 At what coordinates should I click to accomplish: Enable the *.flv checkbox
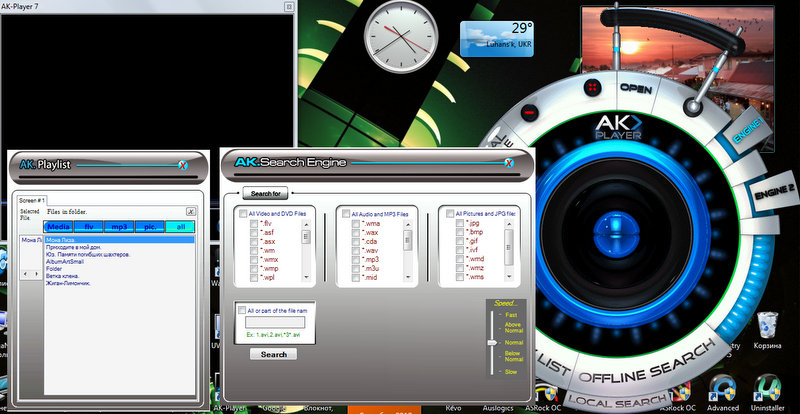click(x=254, y=223)
